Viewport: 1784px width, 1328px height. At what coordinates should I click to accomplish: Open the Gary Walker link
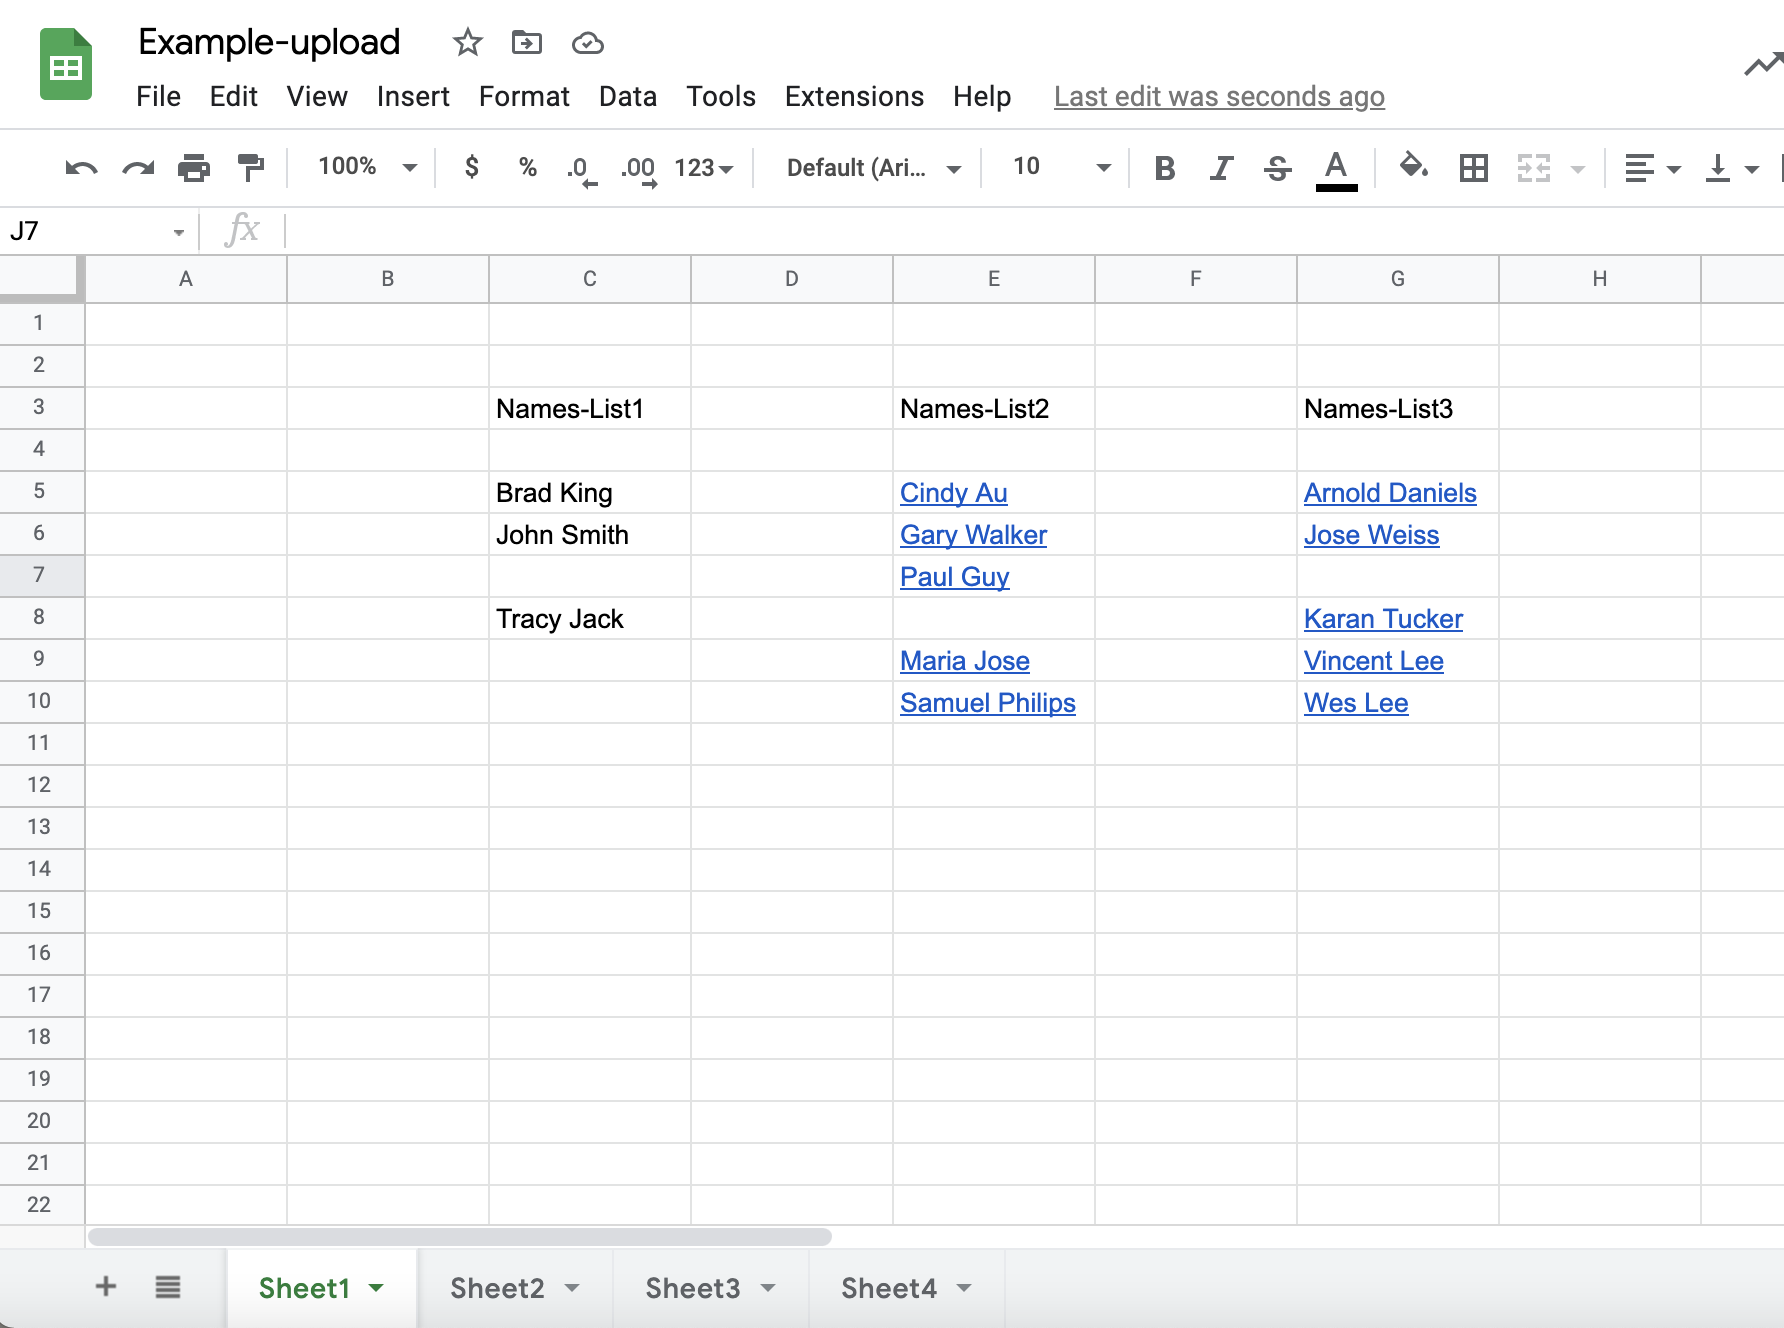pos(973,535)
